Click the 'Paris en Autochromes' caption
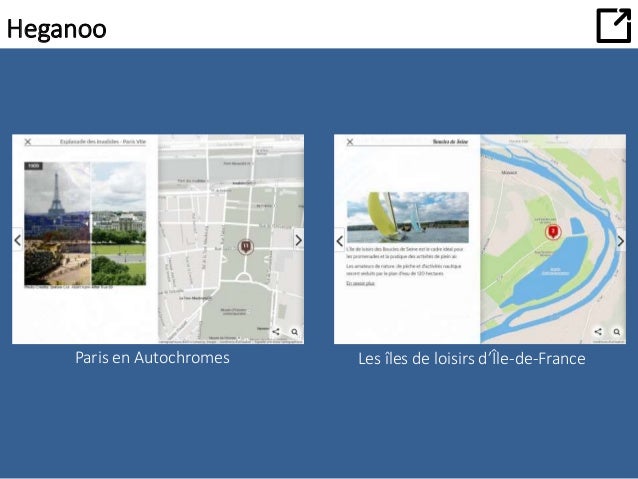638x479 pixels. (x=152, y=358)
